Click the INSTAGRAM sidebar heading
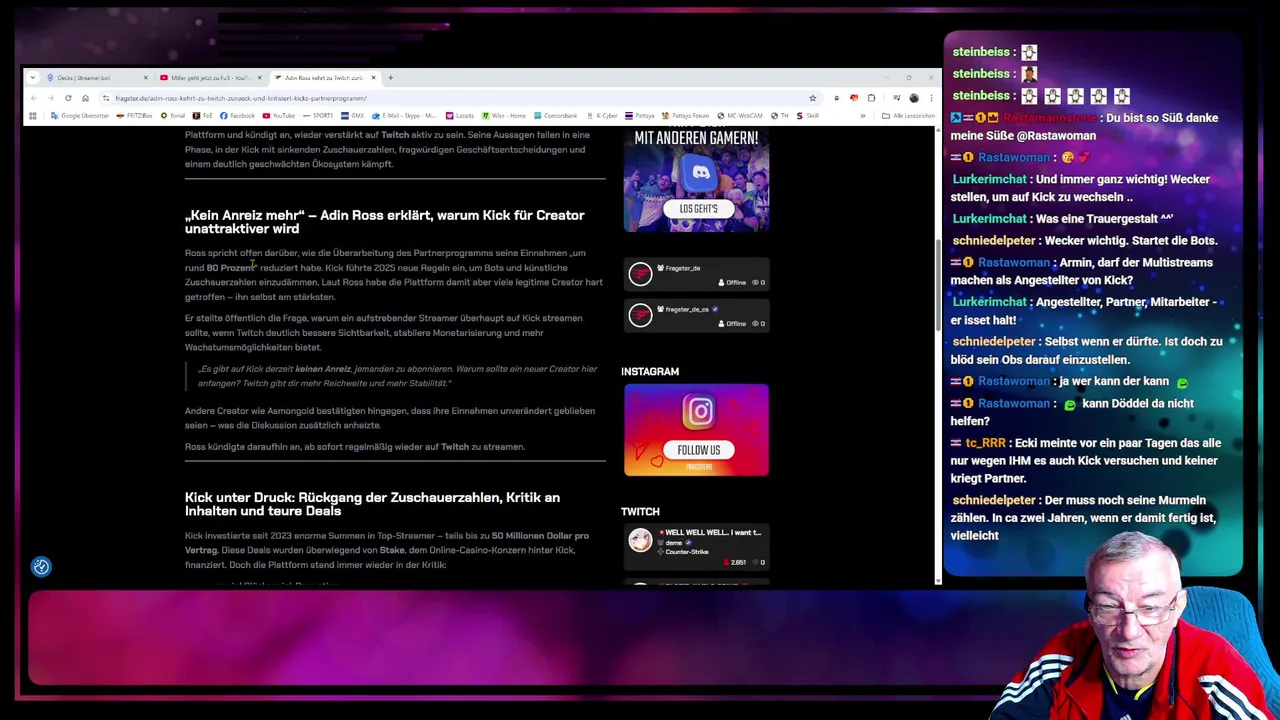The image size is (1280, 720). pyautogui.click(x=650, y=372)
